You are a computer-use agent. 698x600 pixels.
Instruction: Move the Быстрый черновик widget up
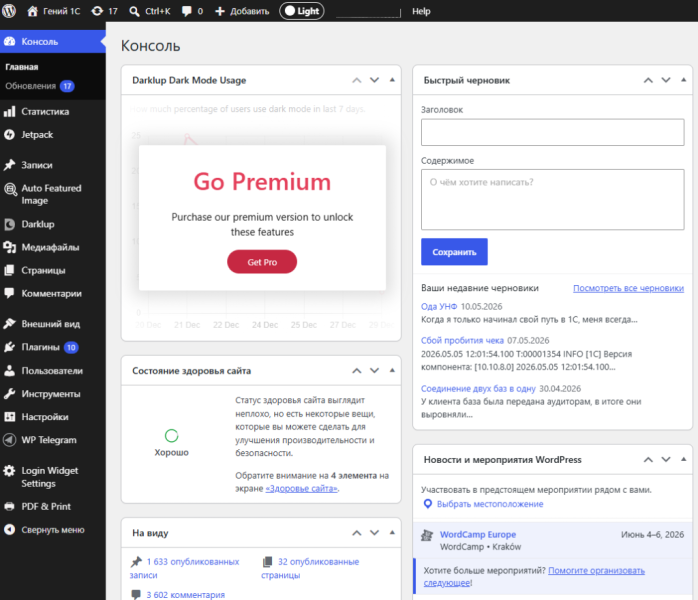coord(648,80)
